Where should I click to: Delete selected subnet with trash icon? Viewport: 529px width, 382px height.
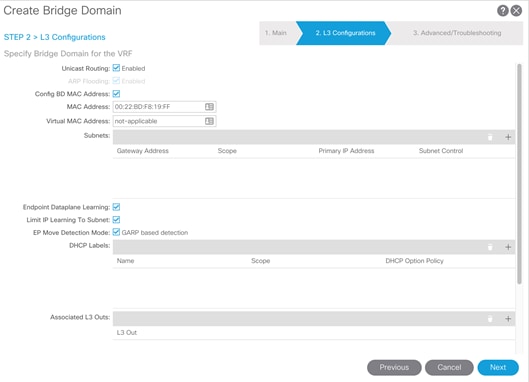click(490, 137)
